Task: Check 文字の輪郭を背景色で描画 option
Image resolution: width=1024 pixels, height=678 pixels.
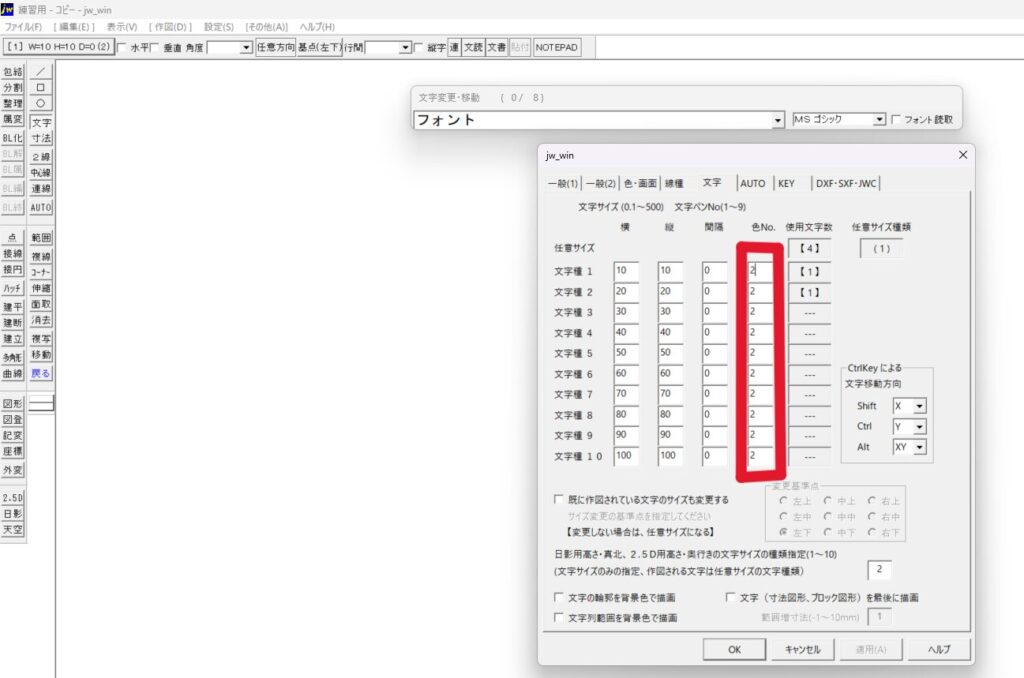Action: (559, 598)
